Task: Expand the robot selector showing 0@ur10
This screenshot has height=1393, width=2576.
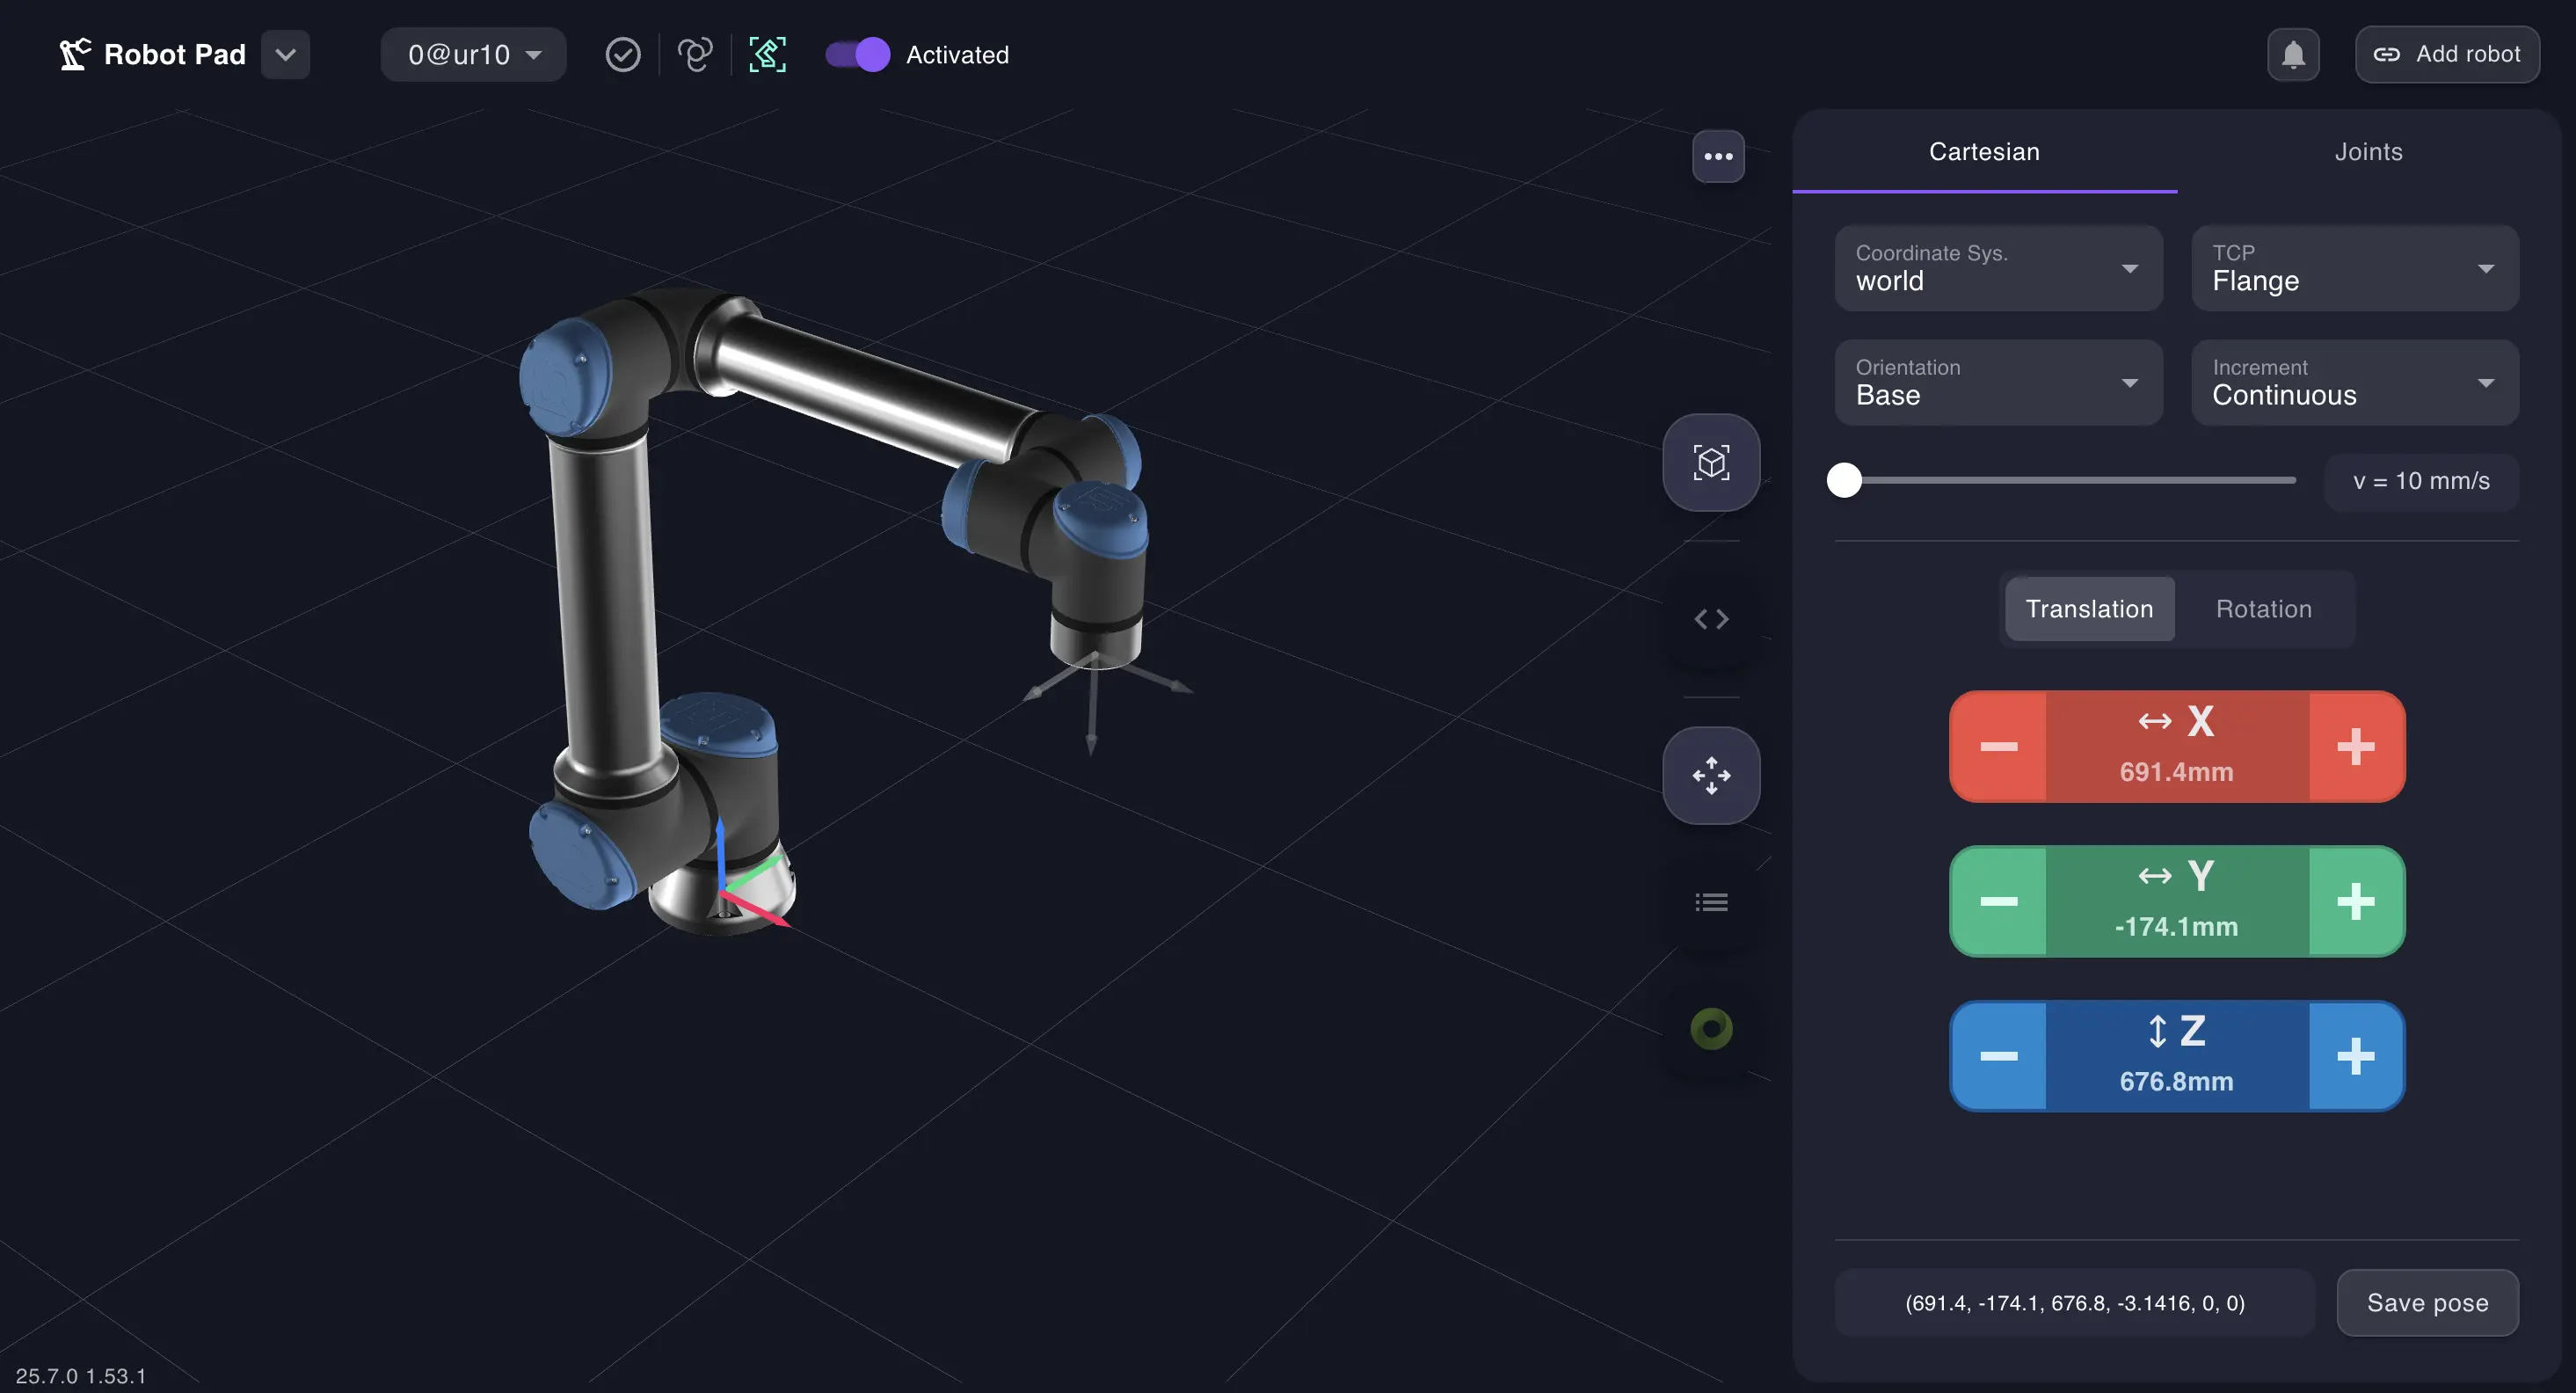Action: coord(473,55)
